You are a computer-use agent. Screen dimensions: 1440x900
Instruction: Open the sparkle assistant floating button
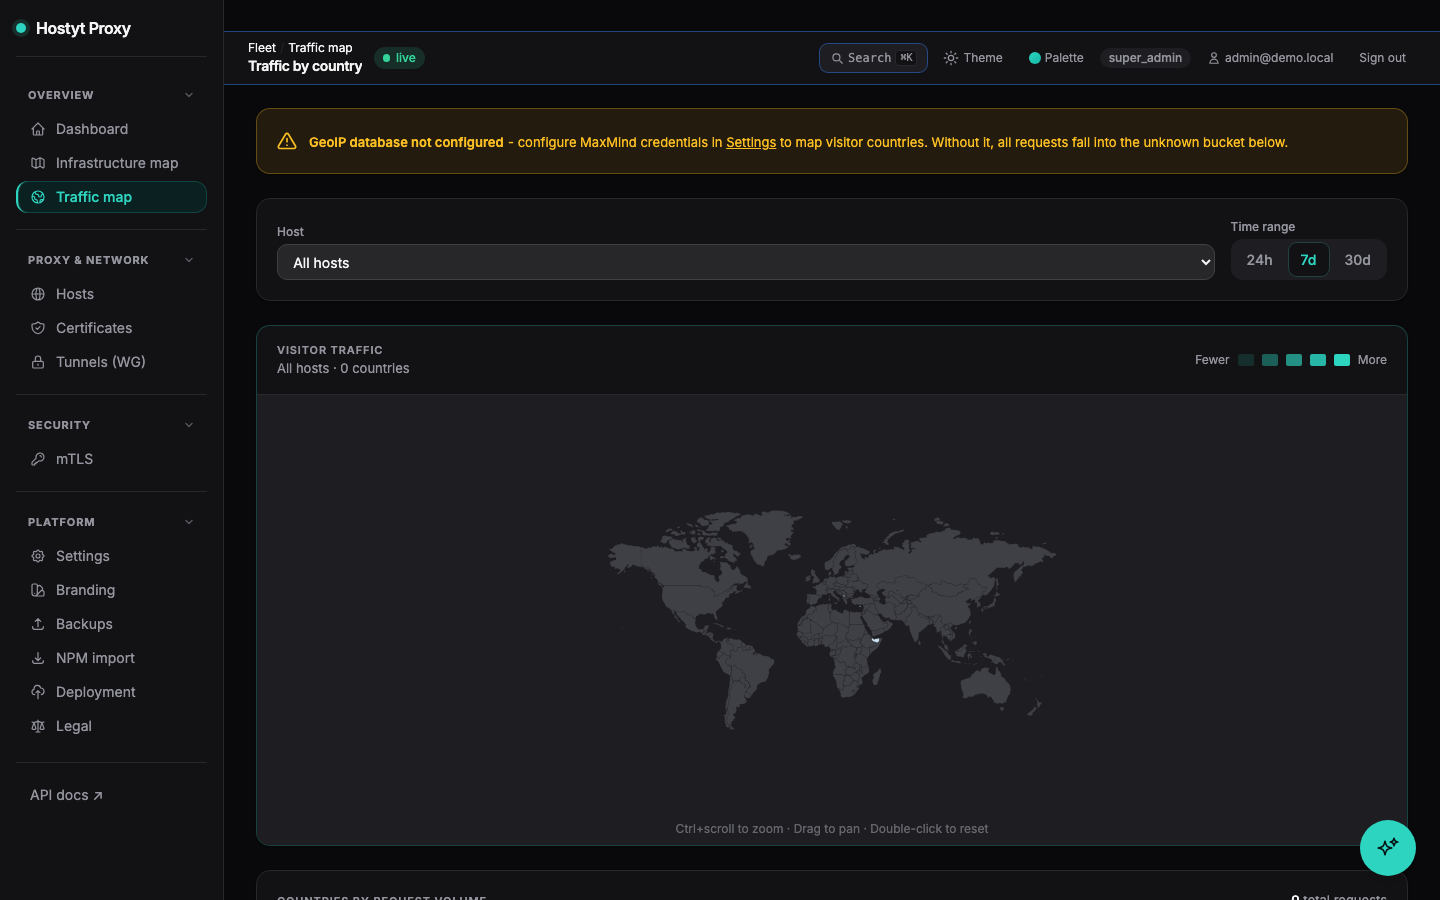1388,848
